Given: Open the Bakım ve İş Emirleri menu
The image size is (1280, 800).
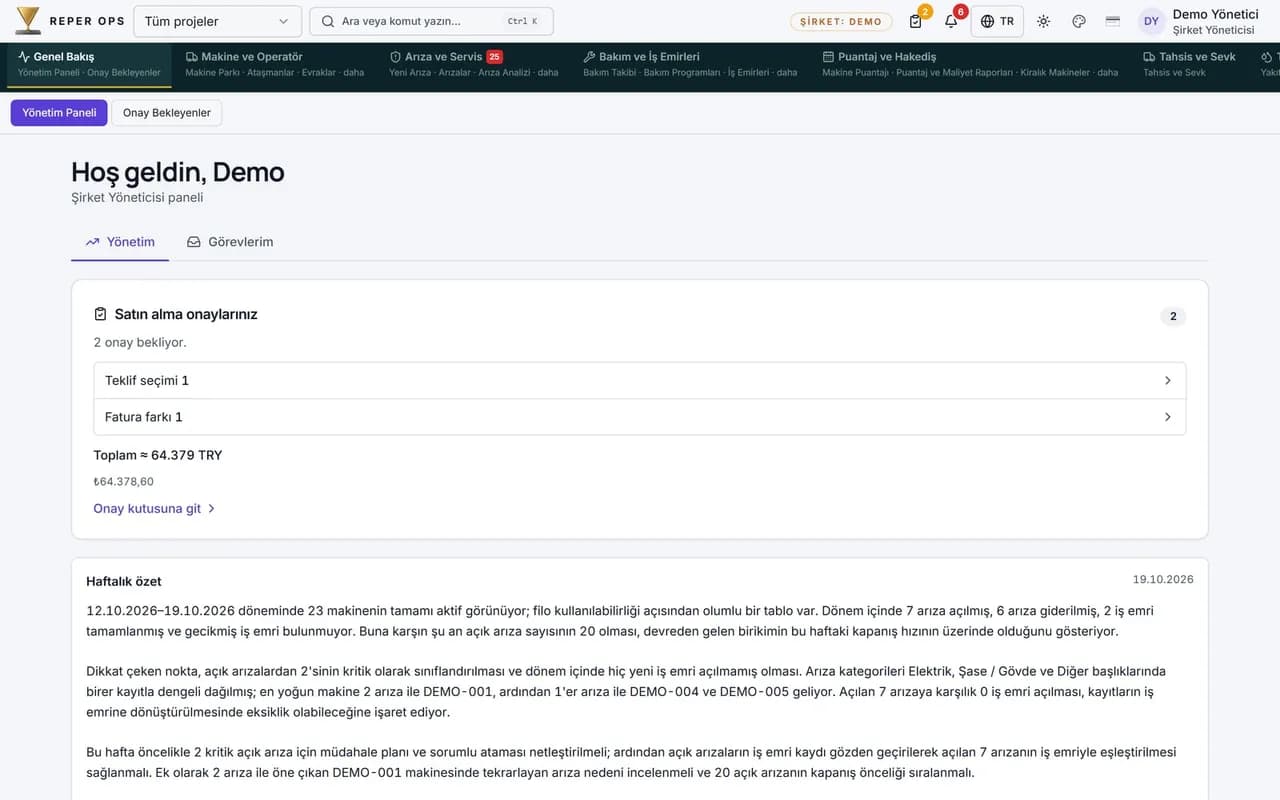Looking at the screenshot, I should [x=690, y=64].
